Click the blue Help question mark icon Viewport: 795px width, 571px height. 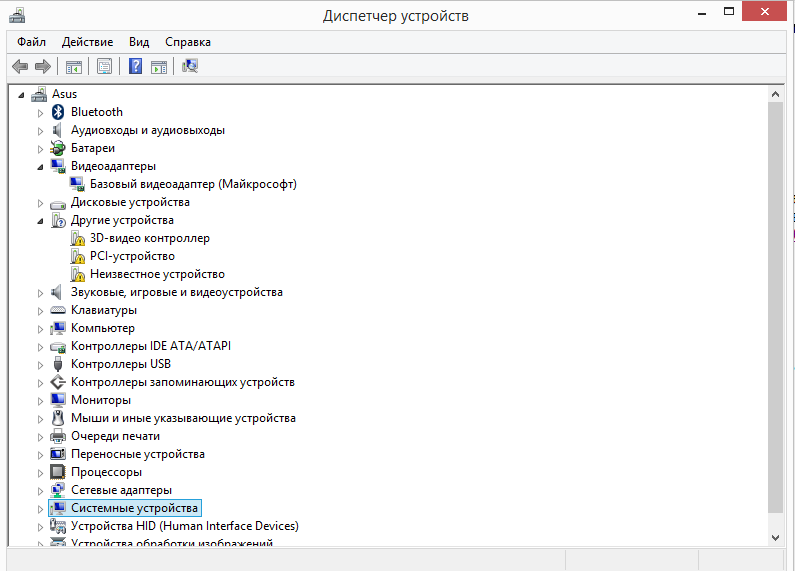pos(135,67)
